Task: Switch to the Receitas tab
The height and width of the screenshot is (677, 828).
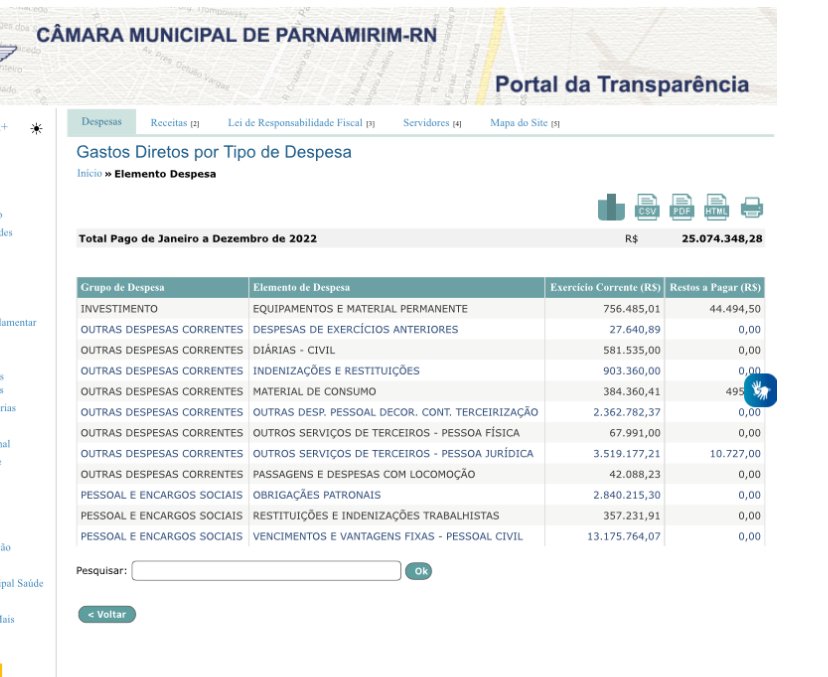Action: click(175, 123)
